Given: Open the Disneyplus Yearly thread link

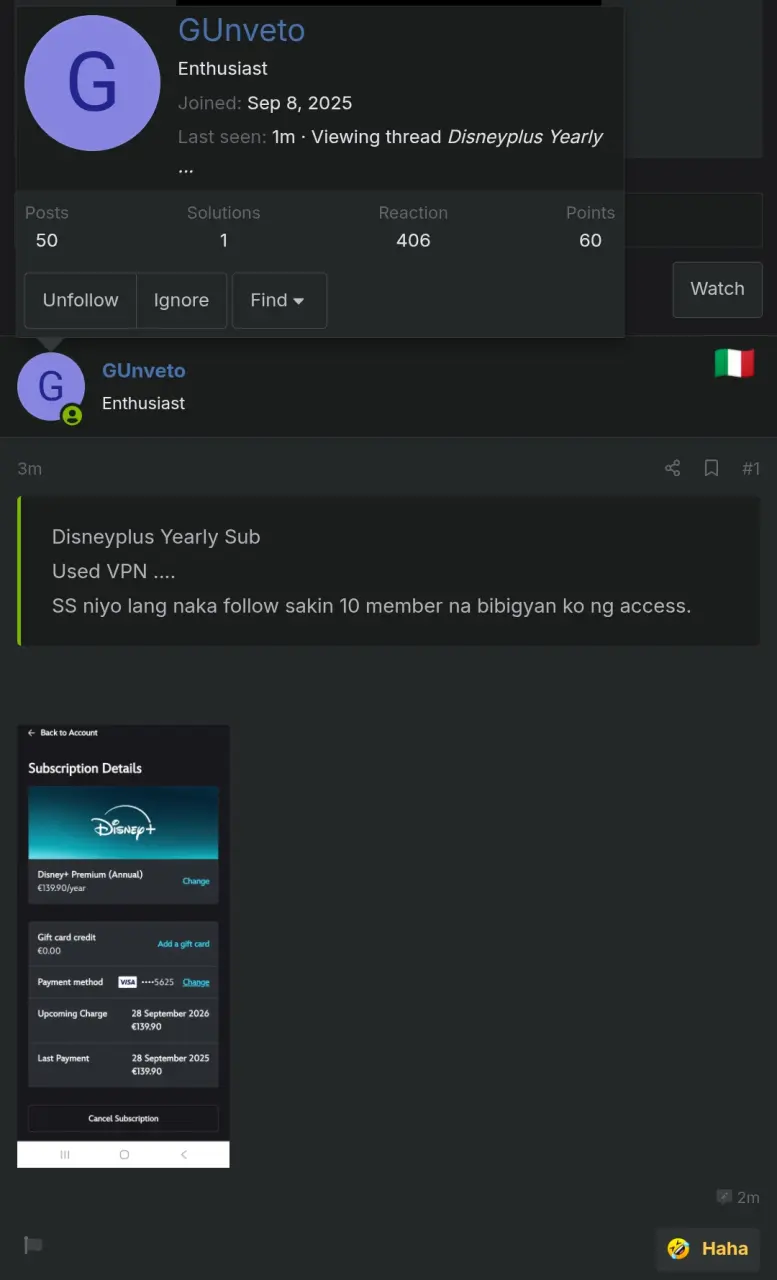Looking at the screenshot, I should tap(524, 136).
